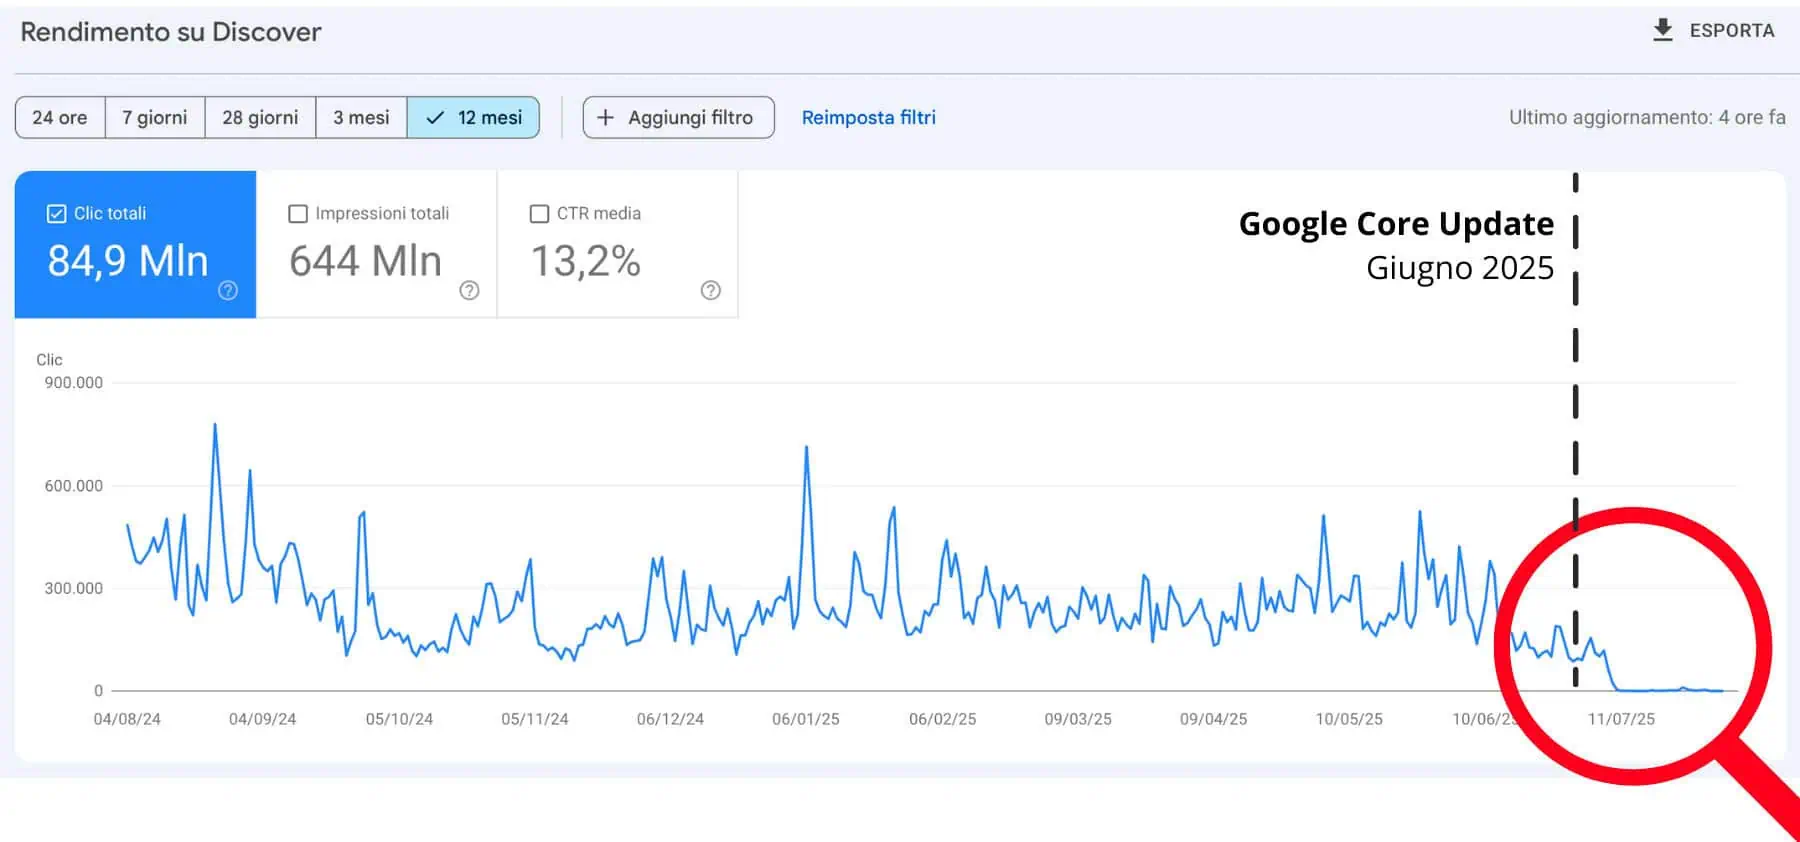The width and height of the screenshot is (1800, 842).
Task: Click the 06/01/25 date label
Action: tap(806, 719)
